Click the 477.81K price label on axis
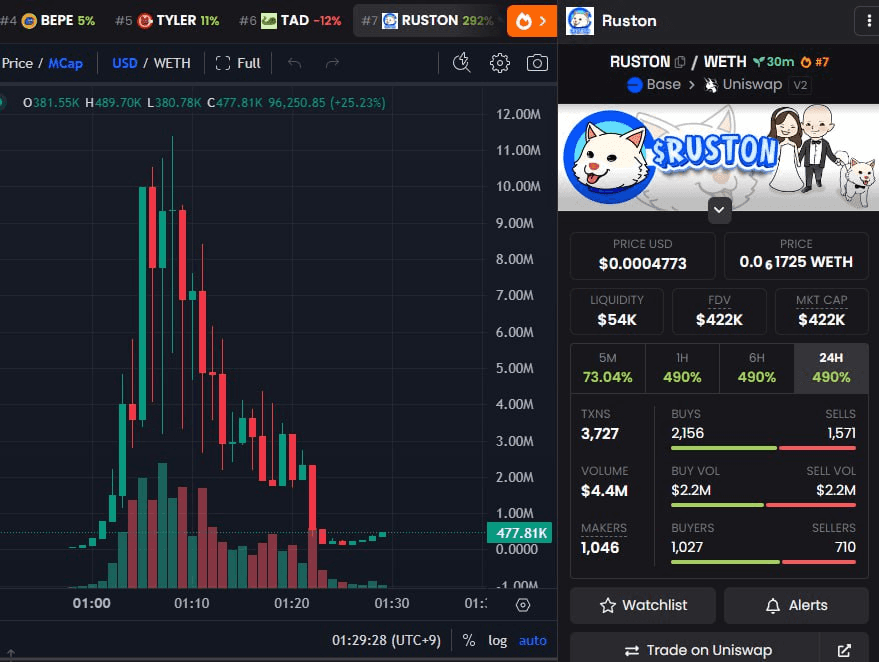Image resolution: width=879 pixels, height=662 pixels. 519,533
